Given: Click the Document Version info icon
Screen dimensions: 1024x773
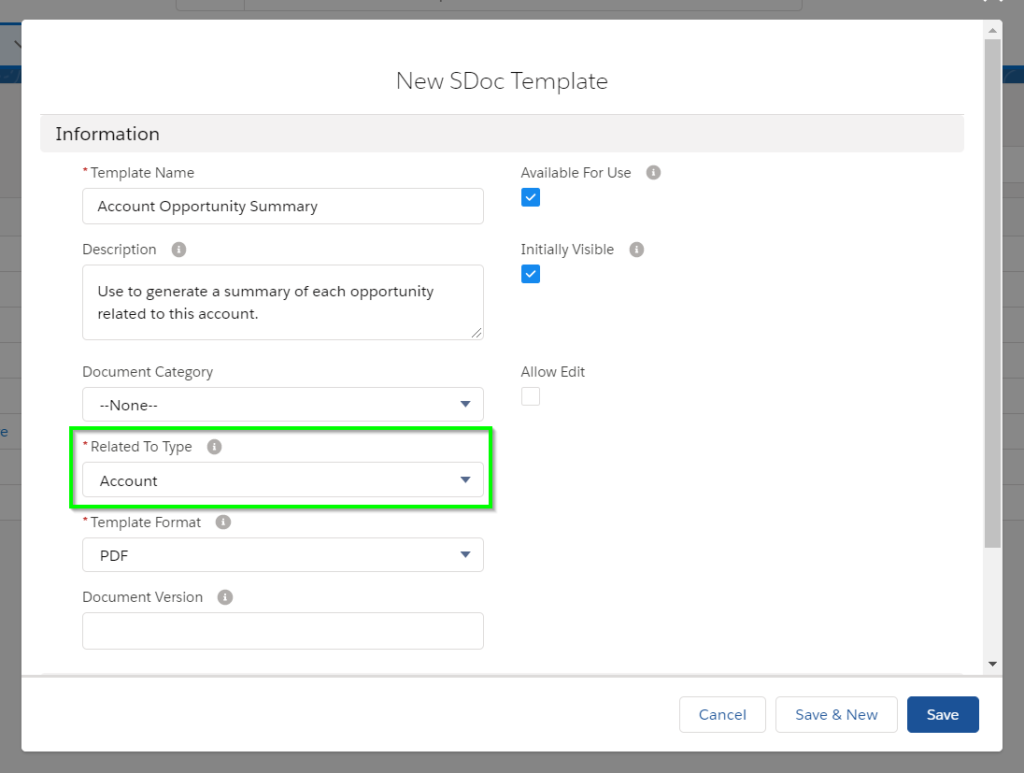Looking at the screenshot, I should click(x=224, y=597).
